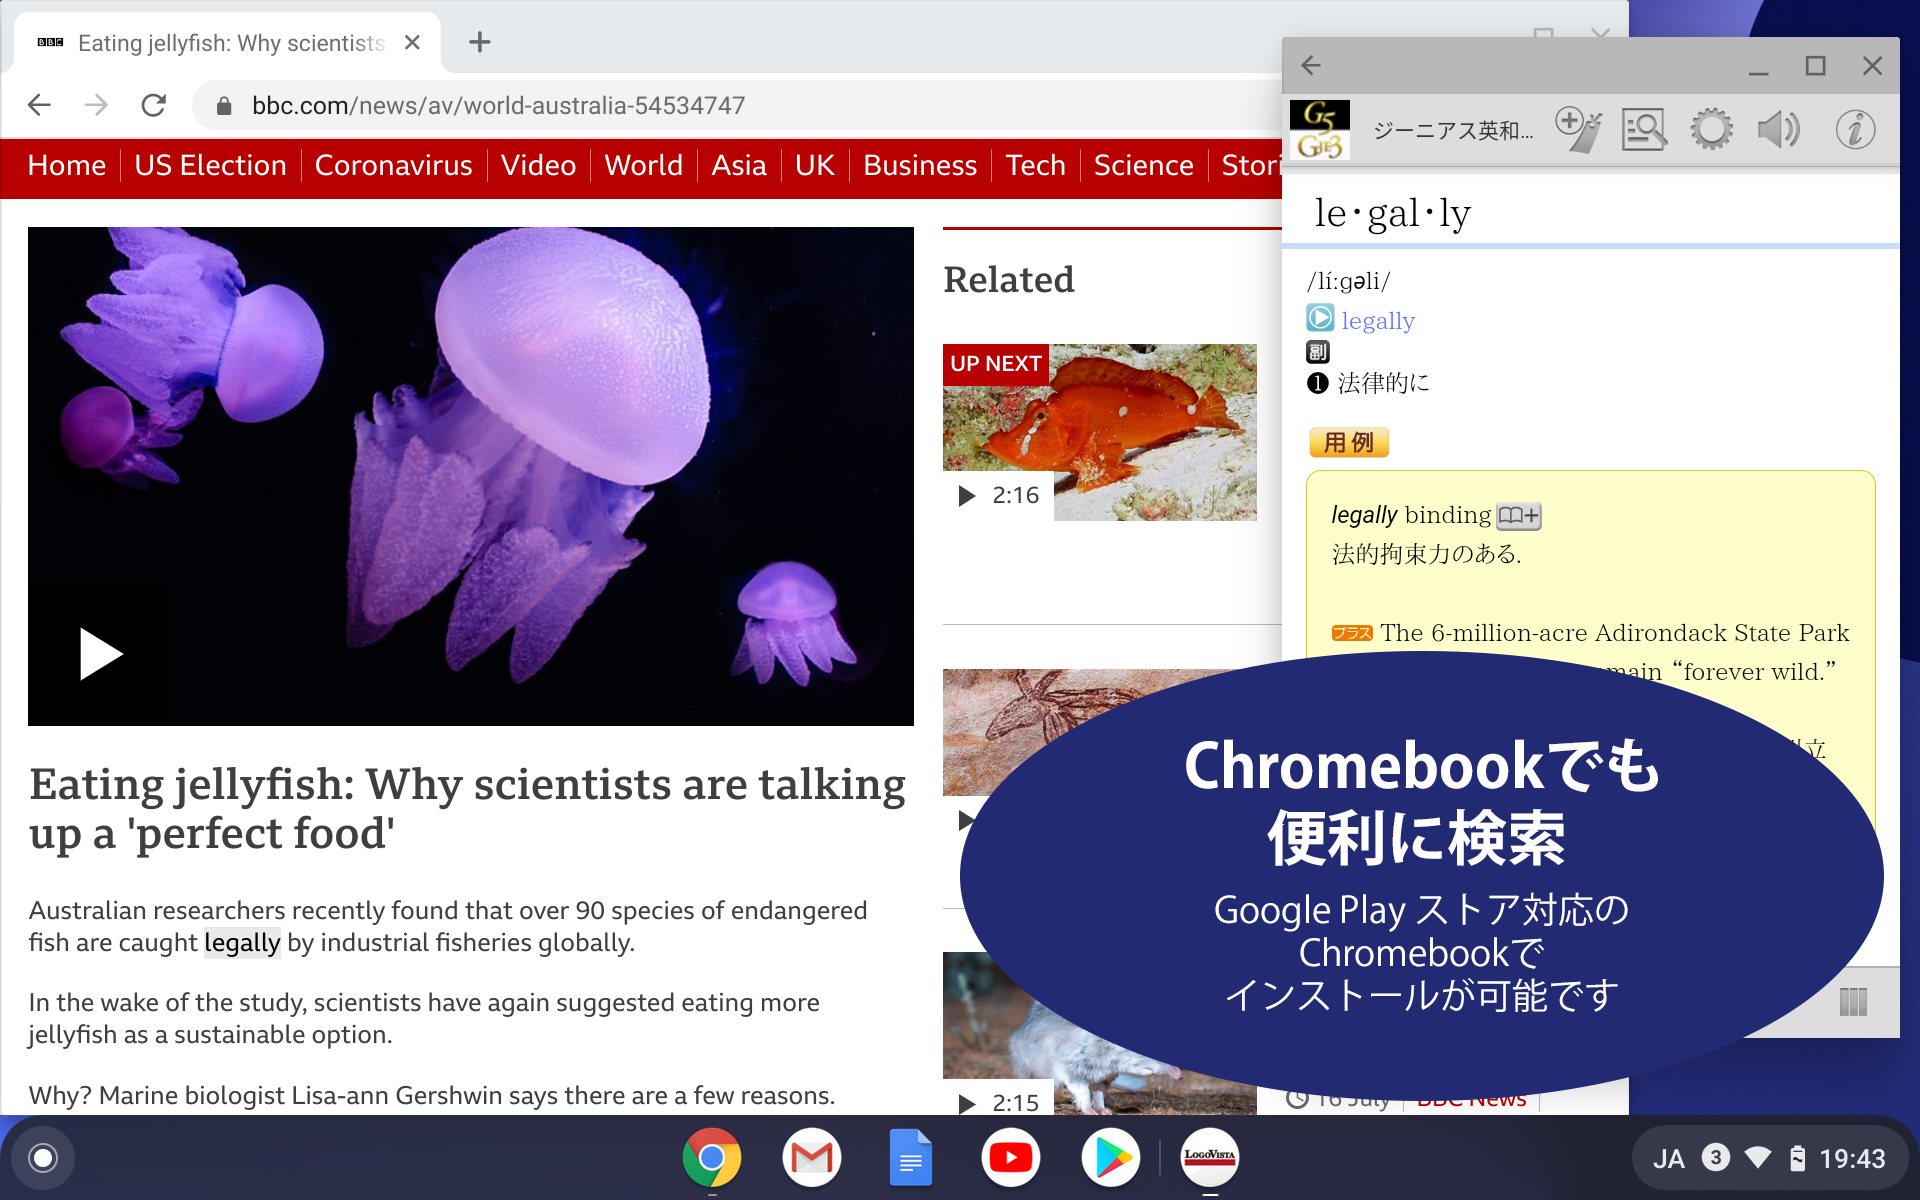Image resolution: width=1920 pixels, height=1200 pixels.
Task: Click the column view icon in dictionary footer
Action: coord(1853,1002)
